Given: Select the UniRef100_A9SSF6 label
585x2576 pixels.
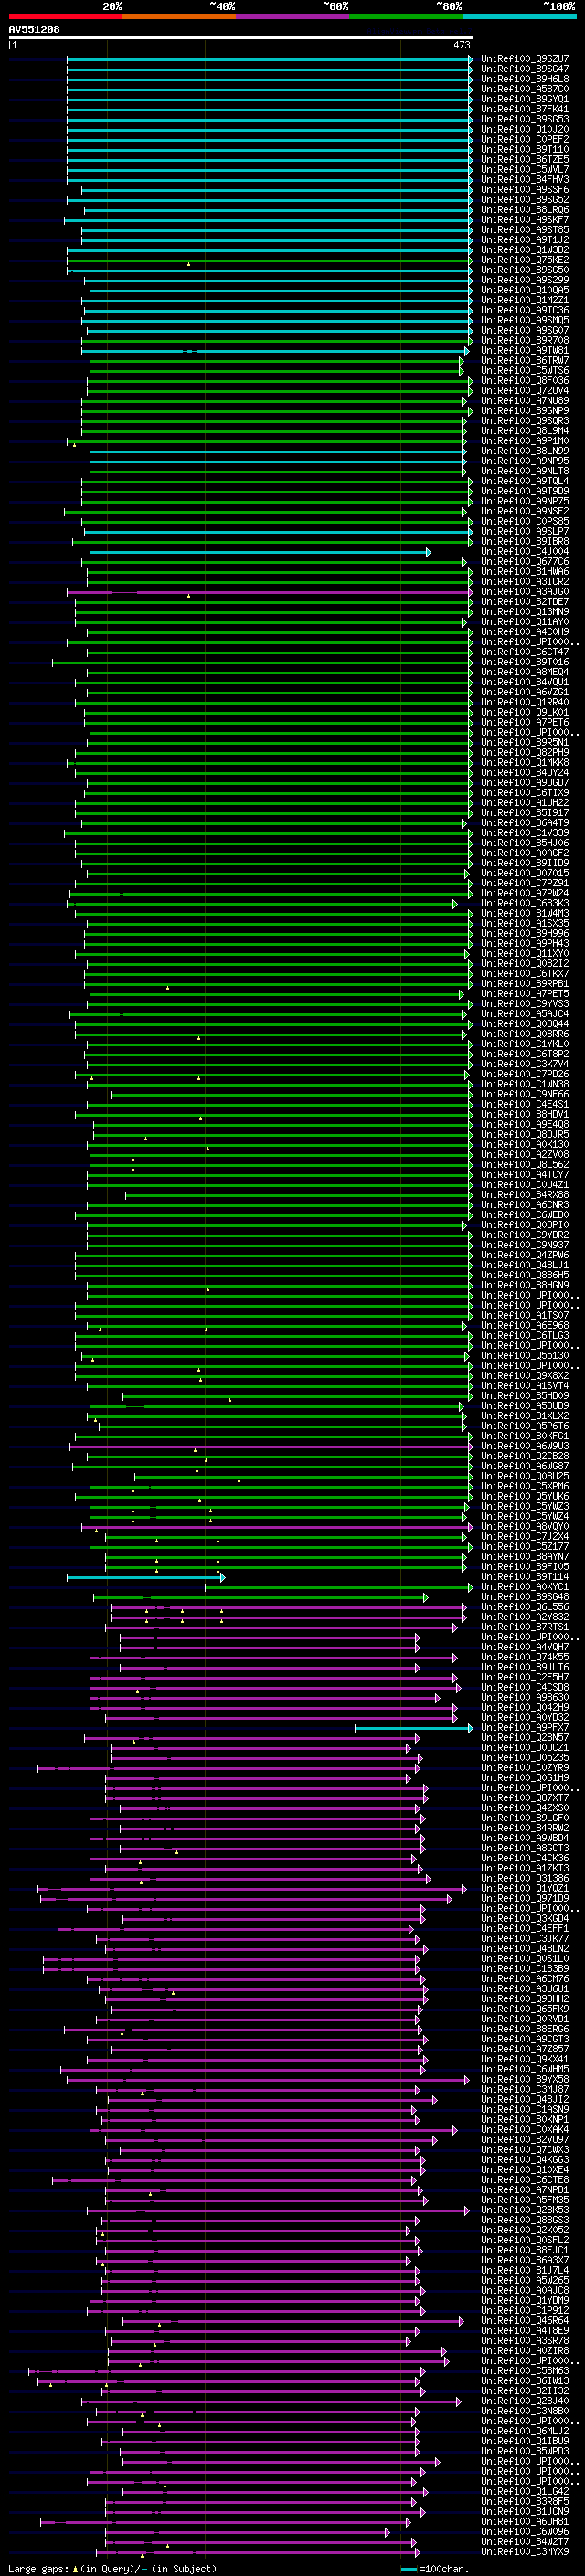Looking at the screenshot, I should [x=525, y=190].
